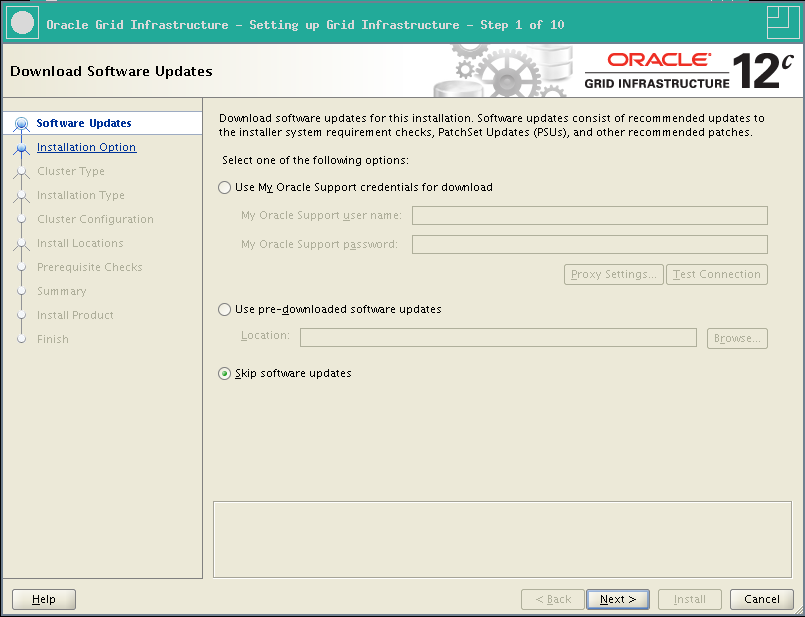Click 'Select one of the following options' text
805x617 pixels.
(x=315, y=160)
